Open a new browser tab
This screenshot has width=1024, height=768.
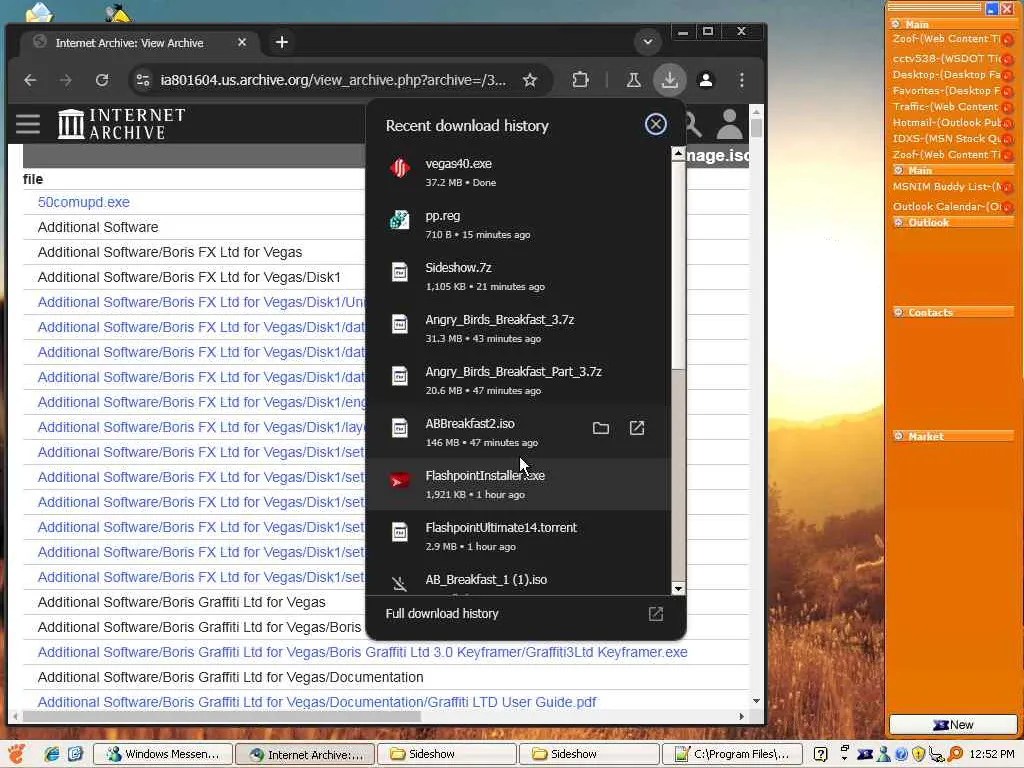pyautogui.click(x=281, y=42)
